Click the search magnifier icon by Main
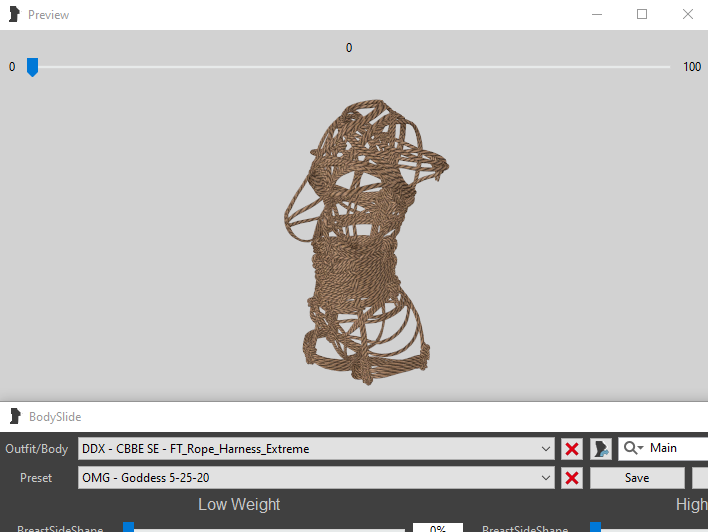This screenshot has height=532, width=708. click(633, 448)
